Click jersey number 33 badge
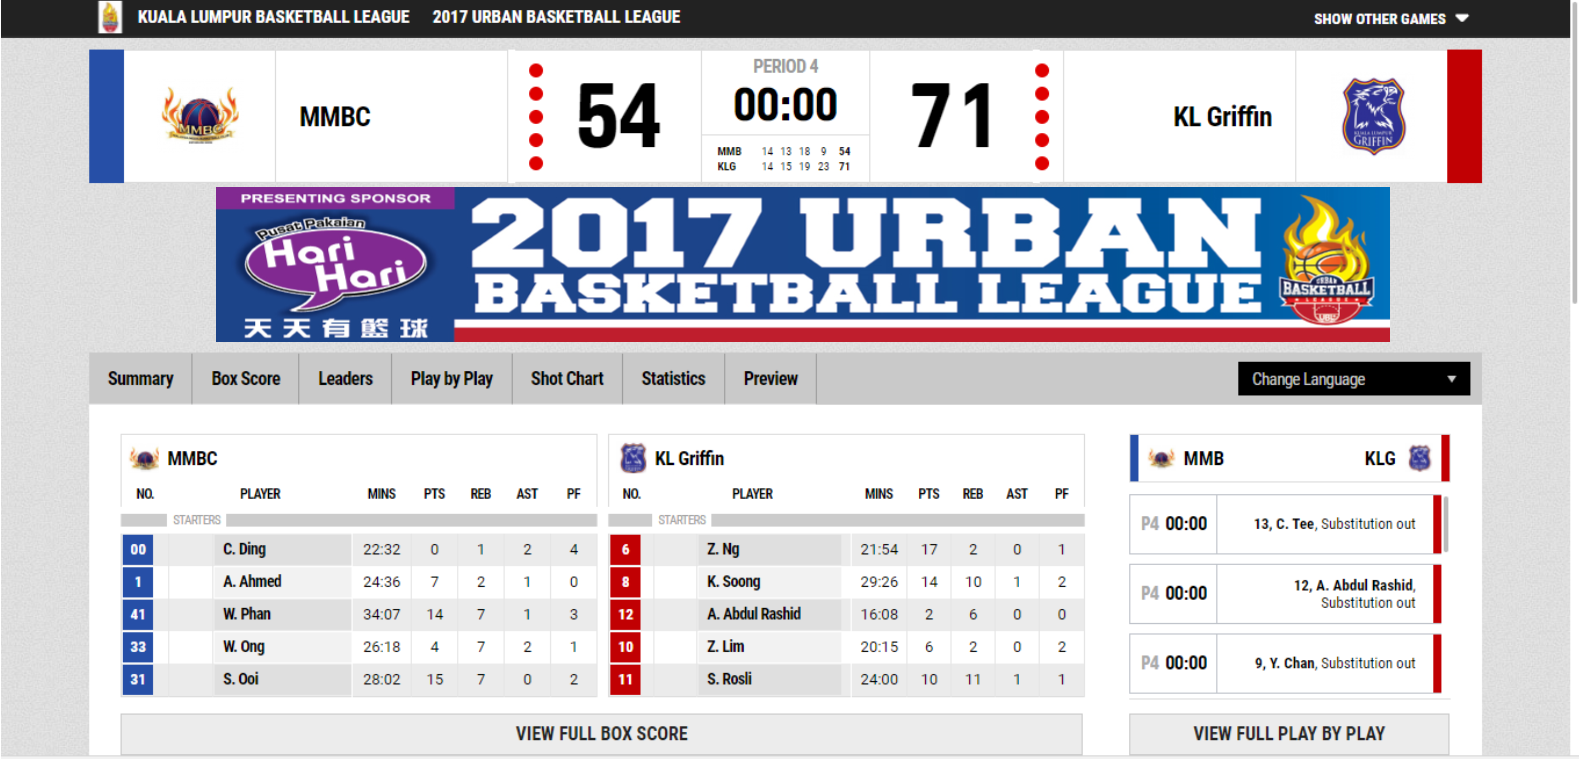1579x759 pixels. tap(138, 646)
